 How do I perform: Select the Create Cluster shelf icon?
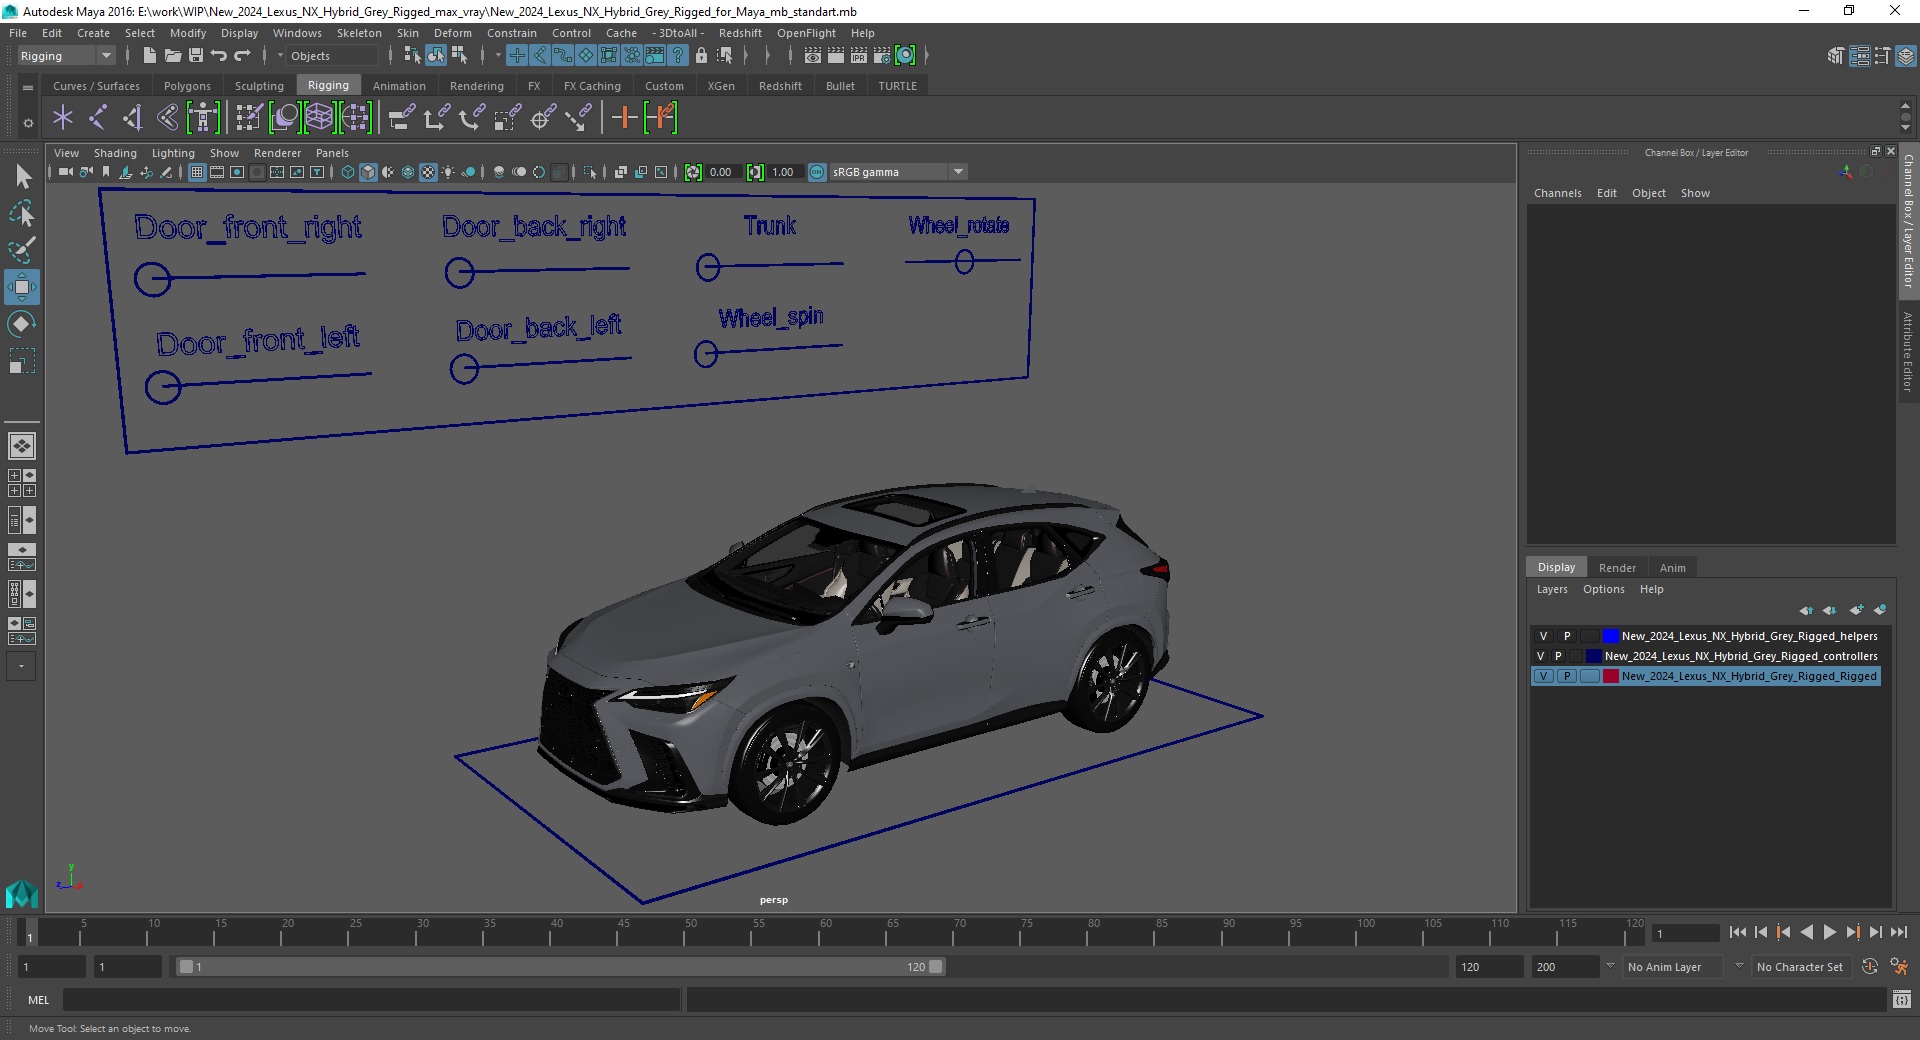(356, 118)
